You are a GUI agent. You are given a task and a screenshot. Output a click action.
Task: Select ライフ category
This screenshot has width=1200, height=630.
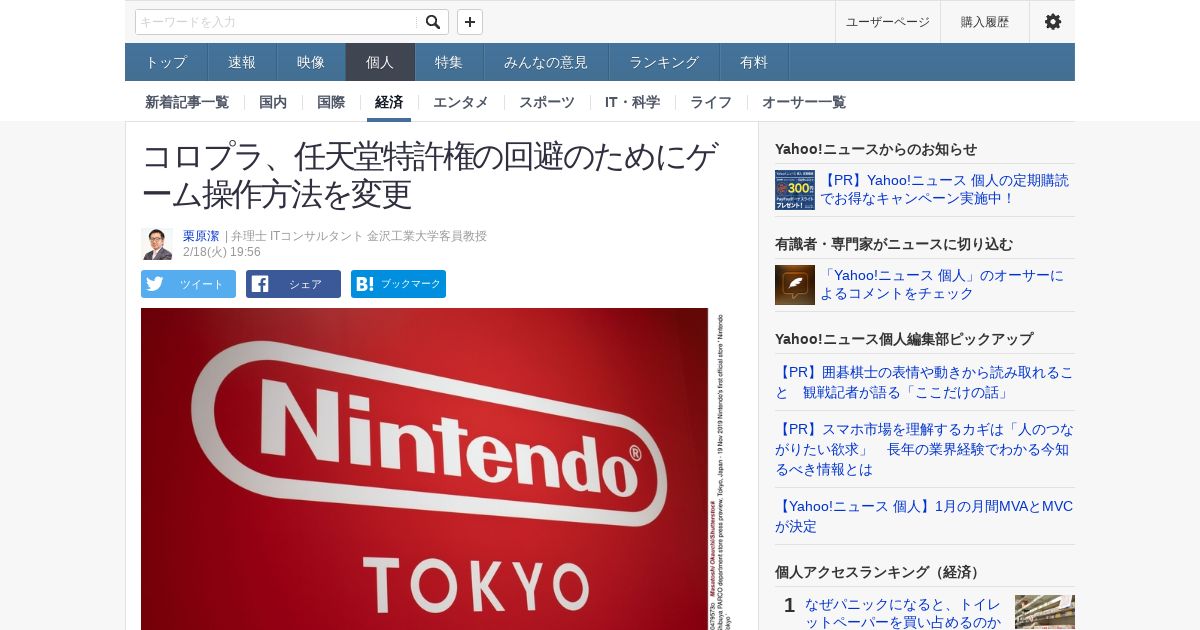pos(711,102)
